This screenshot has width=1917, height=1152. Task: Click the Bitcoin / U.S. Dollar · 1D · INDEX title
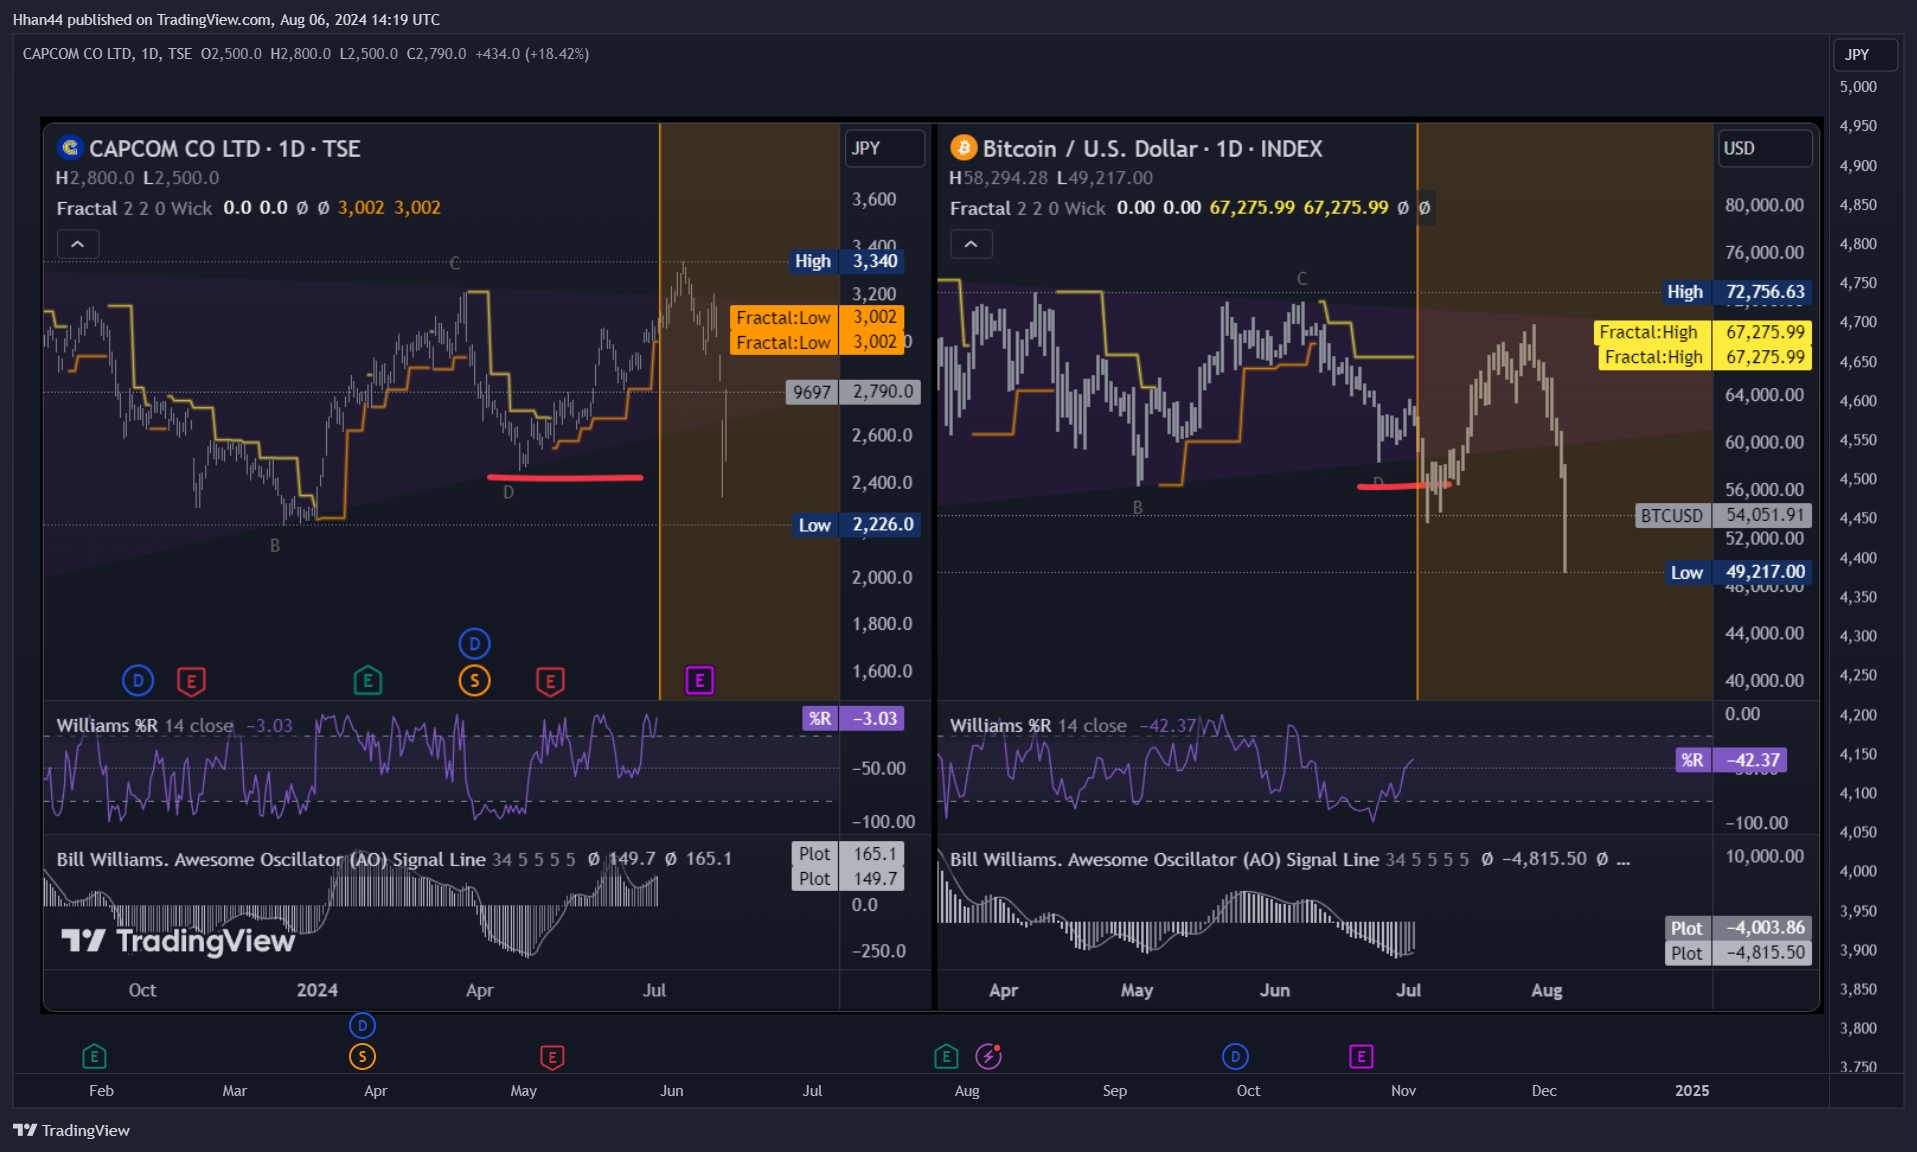[x=1152, y=148]
